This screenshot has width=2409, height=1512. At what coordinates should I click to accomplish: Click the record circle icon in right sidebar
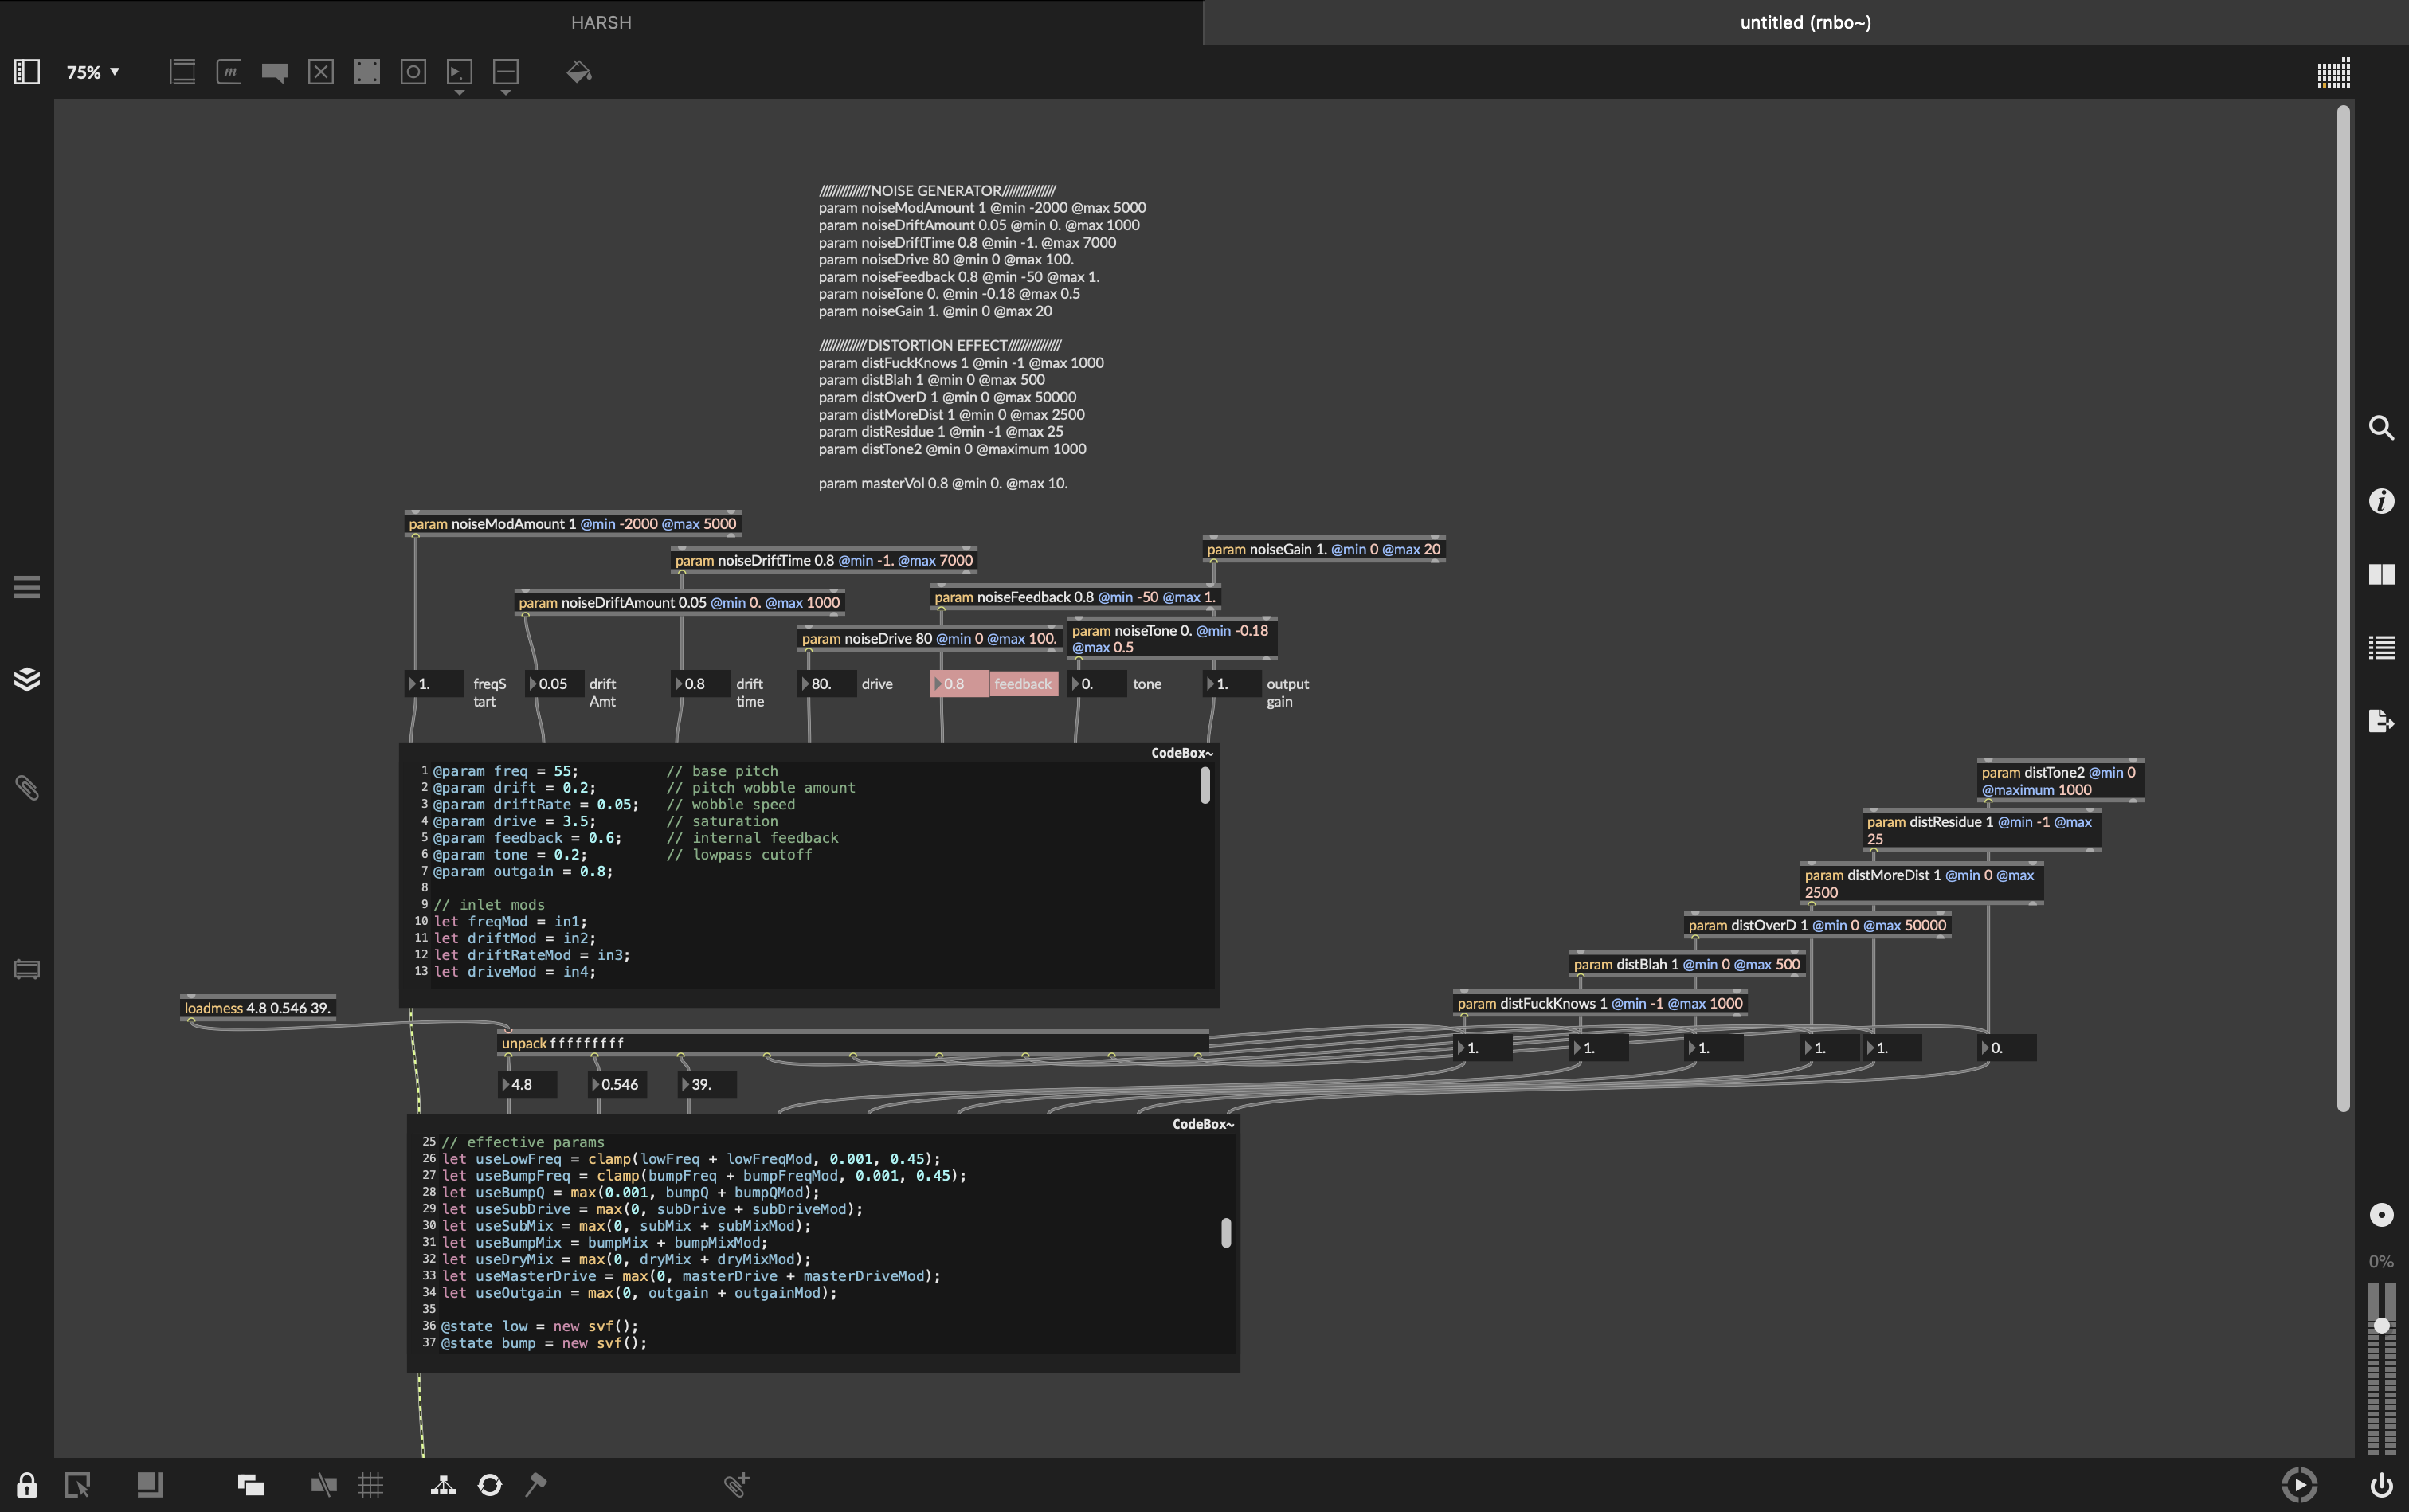[x=2381, y=1214]
